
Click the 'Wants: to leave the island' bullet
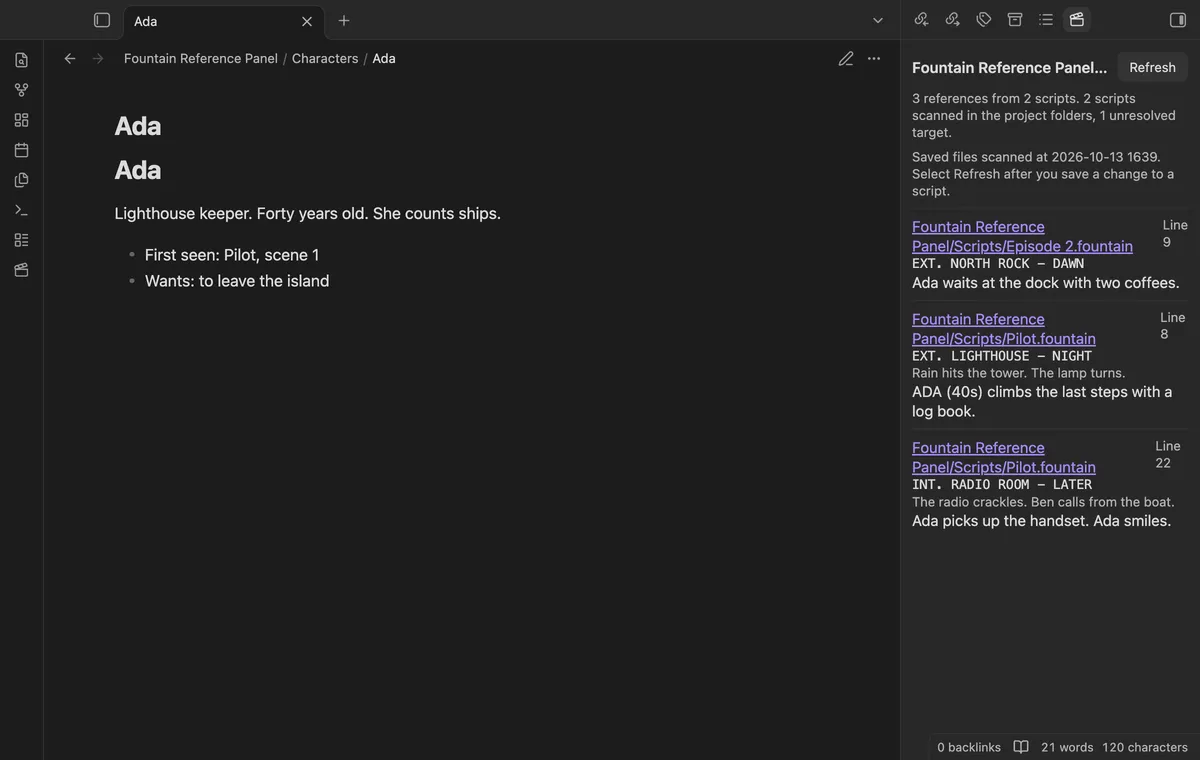pyautogui.click(x=237, y=281)
